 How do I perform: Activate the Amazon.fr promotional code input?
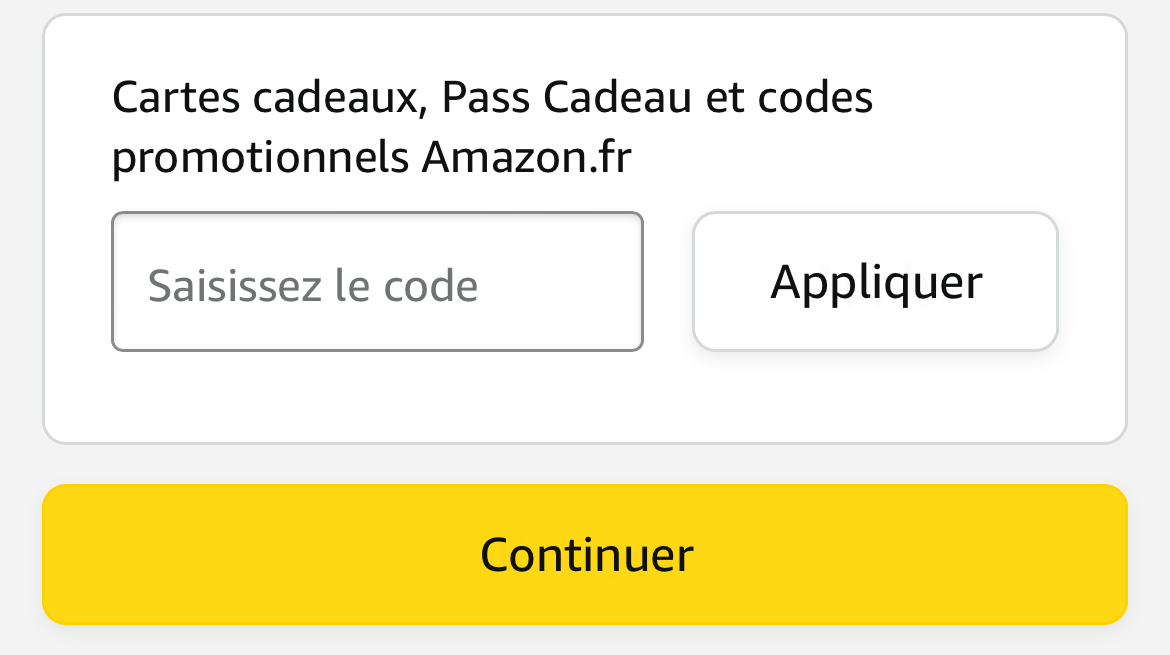377,282
